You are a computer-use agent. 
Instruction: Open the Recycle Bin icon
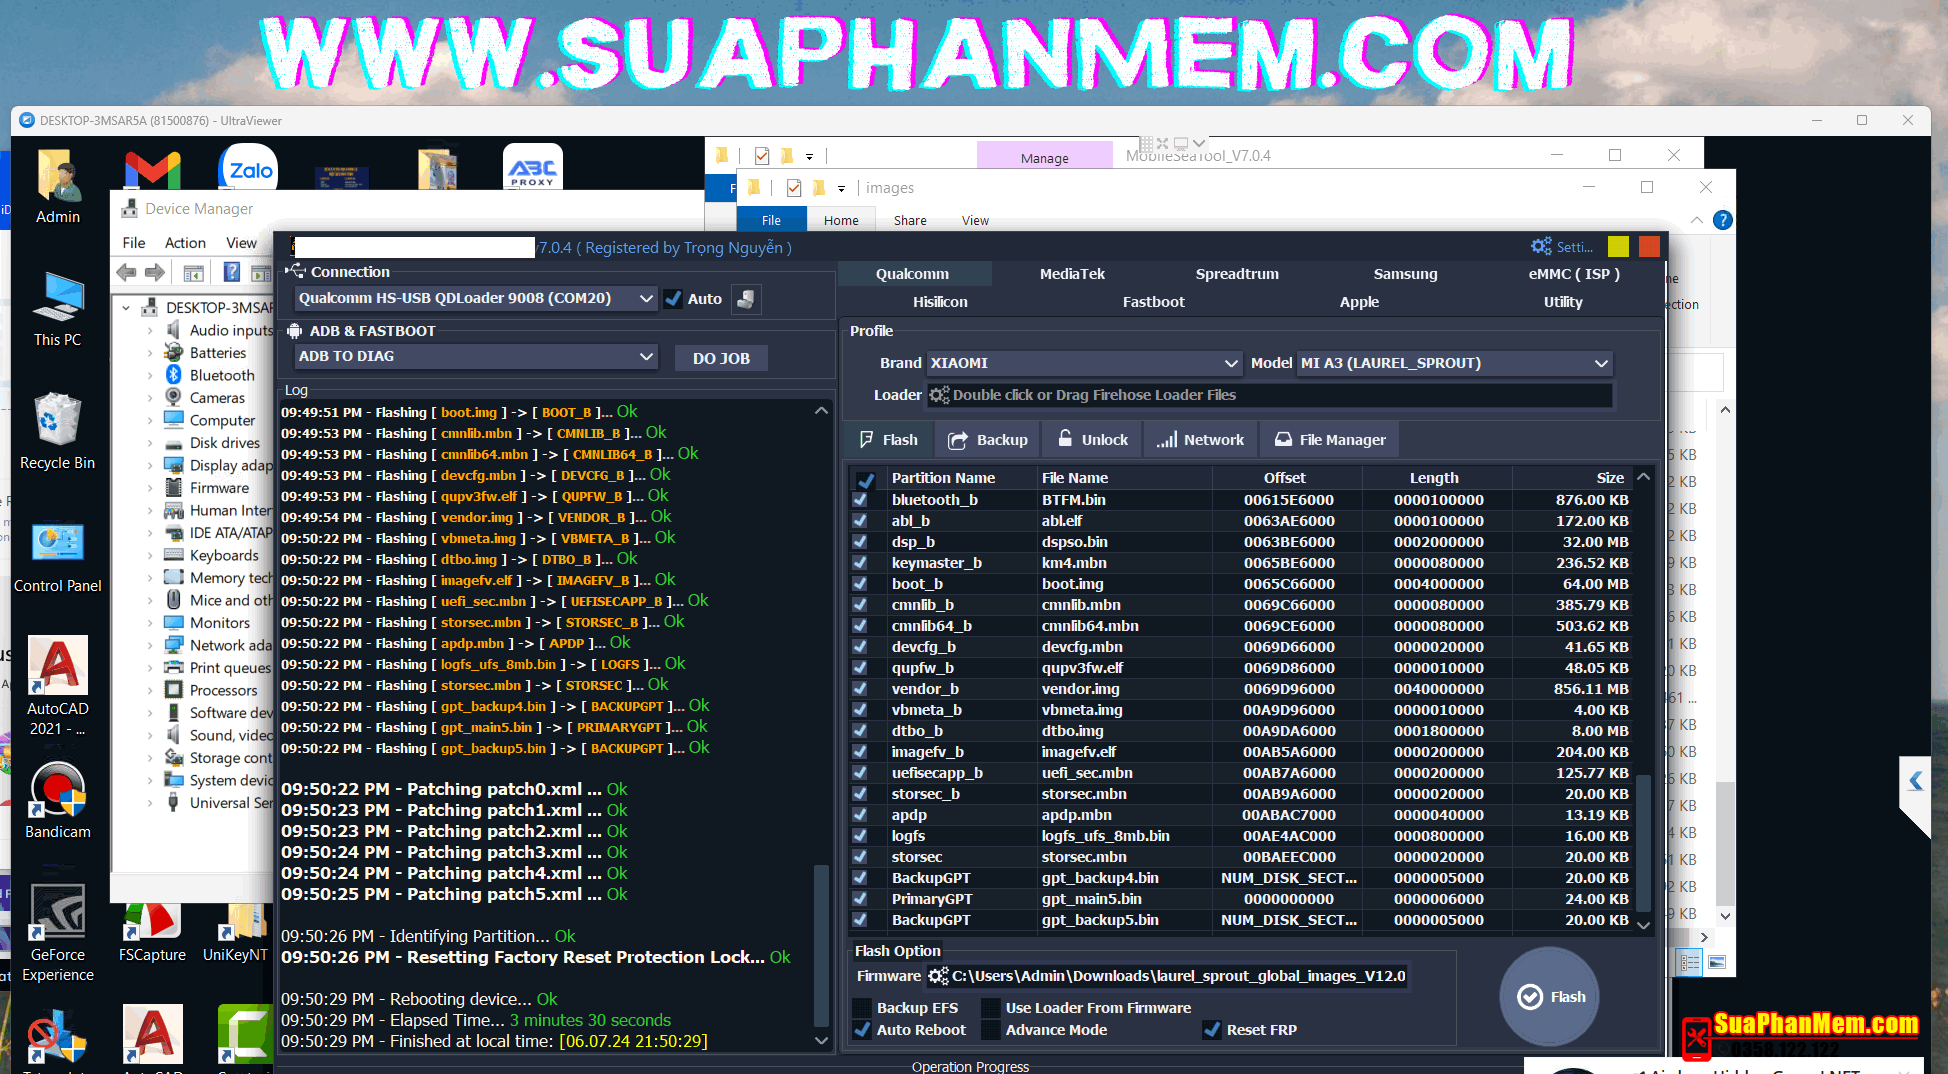58,431
